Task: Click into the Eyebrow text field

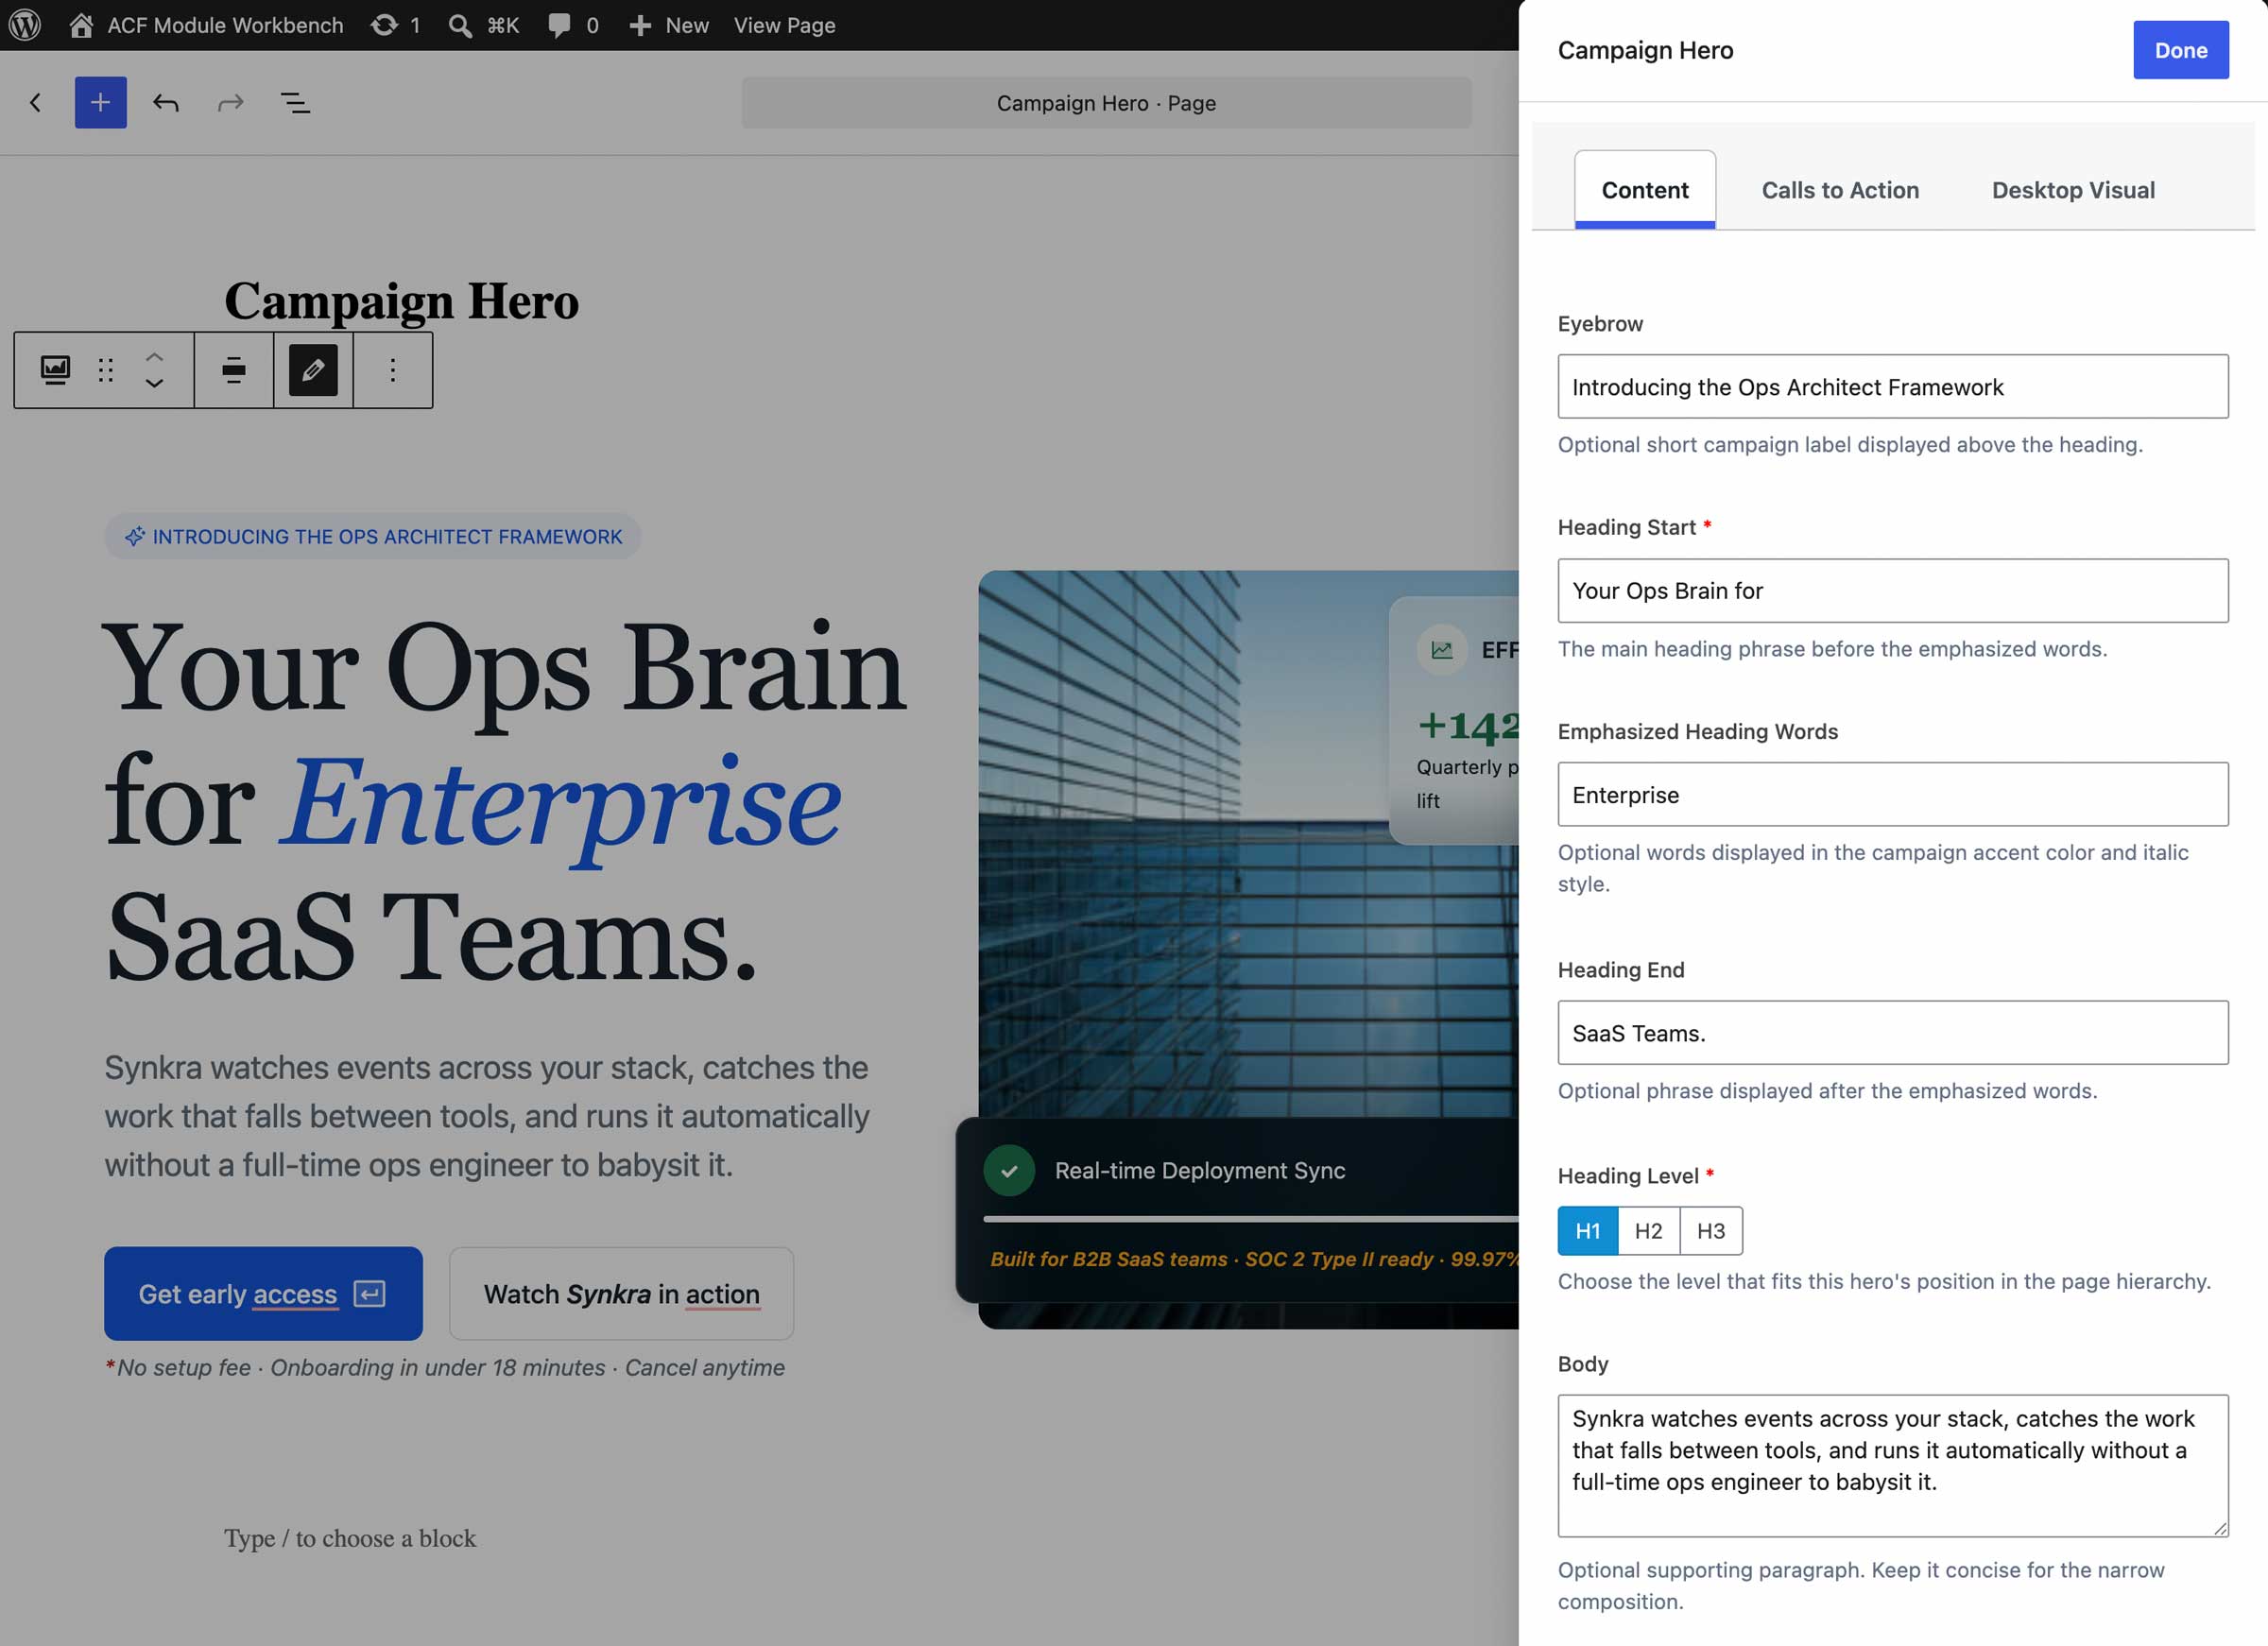Action: 1893,387
